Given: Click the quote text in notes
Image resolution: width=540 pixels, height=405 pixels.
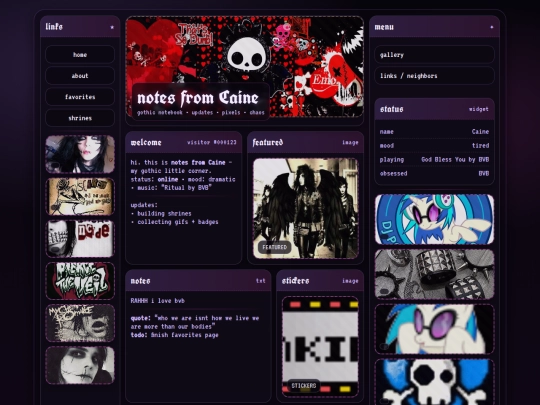Looking at the screenshot, I should (195, 322).
